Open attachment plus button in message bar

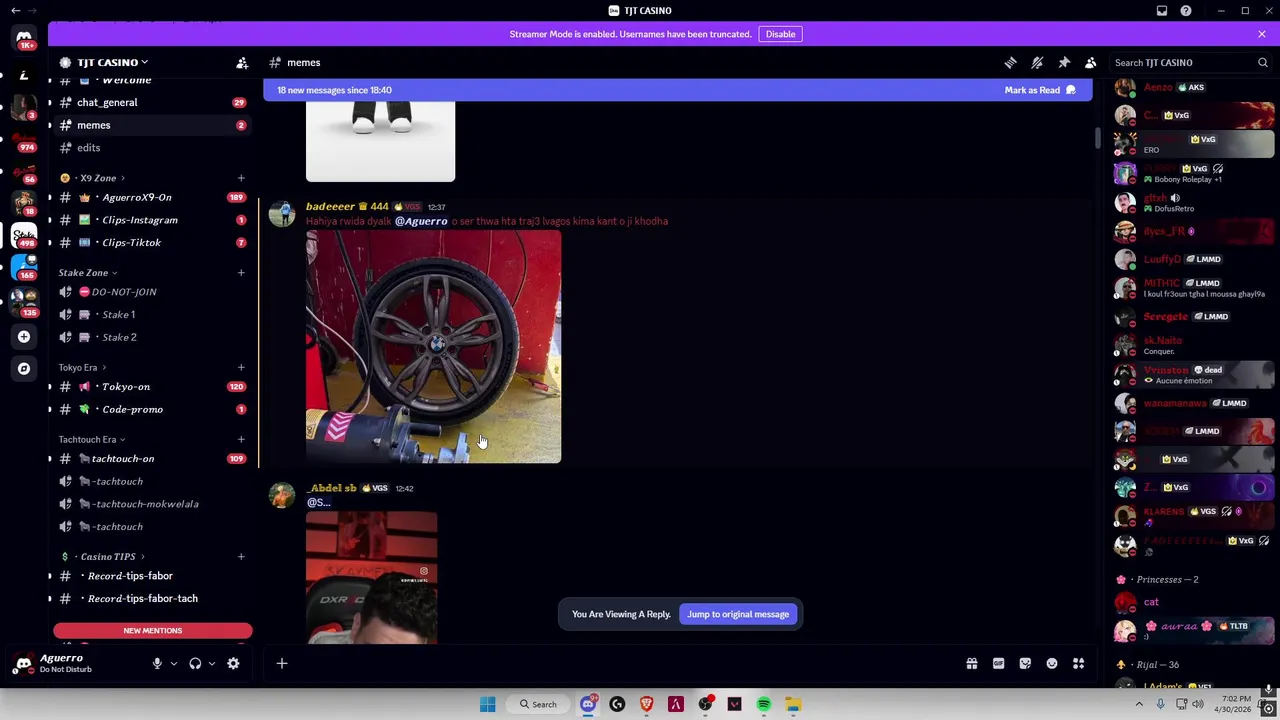point(282,663)
